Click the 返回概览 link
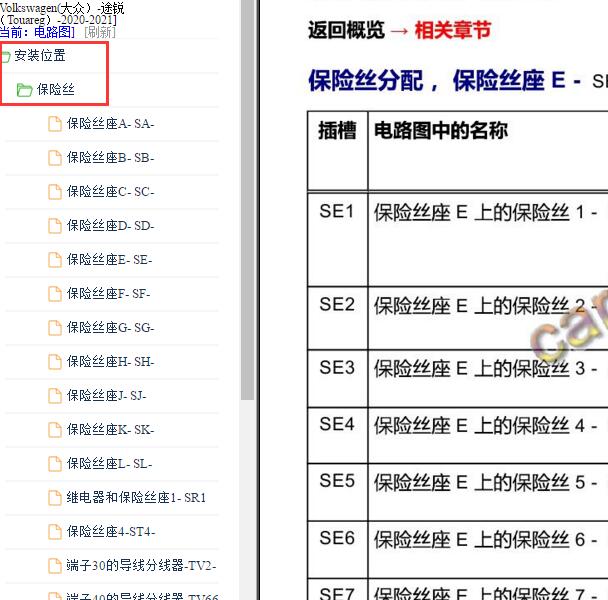This screenshot has height=600, width=608. click(346, 30)
